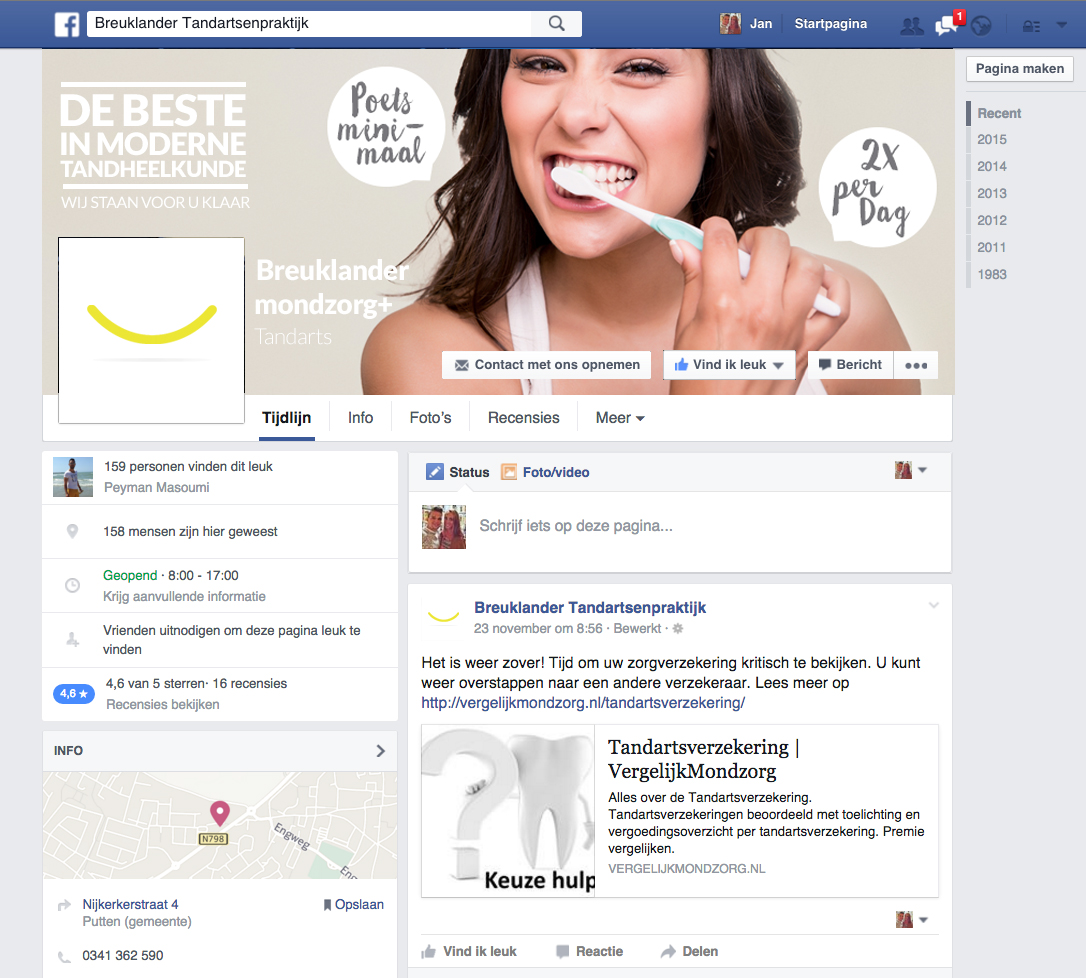Screen dimensions: 1086x978
Task: Select the Status composer tab
Action: 458,472
